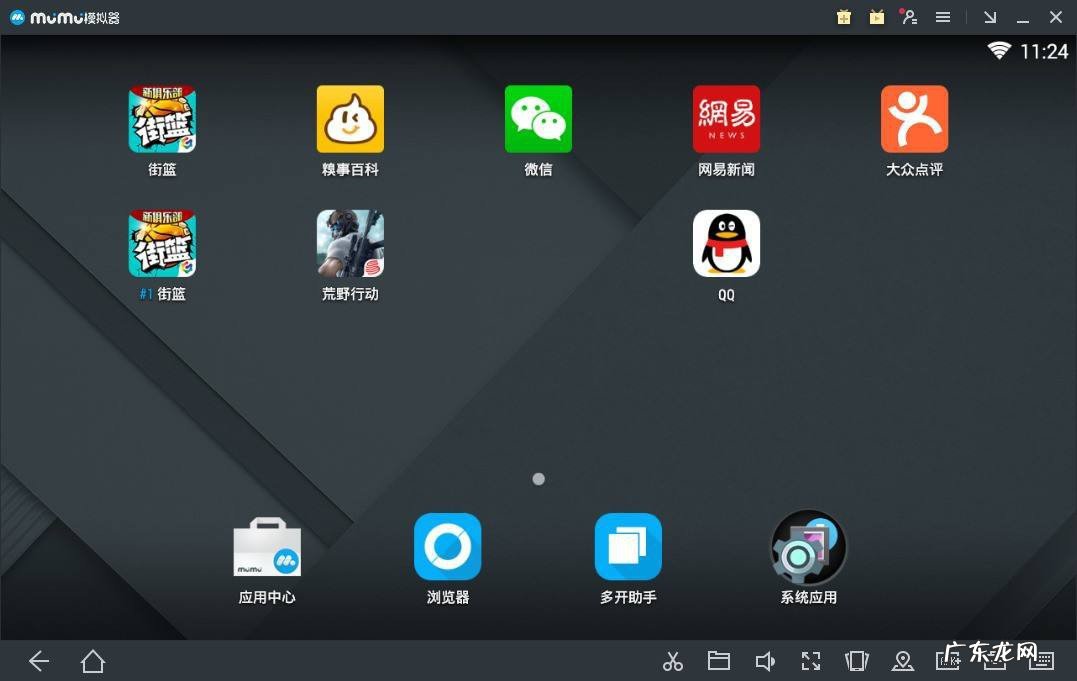
Task: Open the shared folder from the bottom toolbar
Action: coord(719,661)
